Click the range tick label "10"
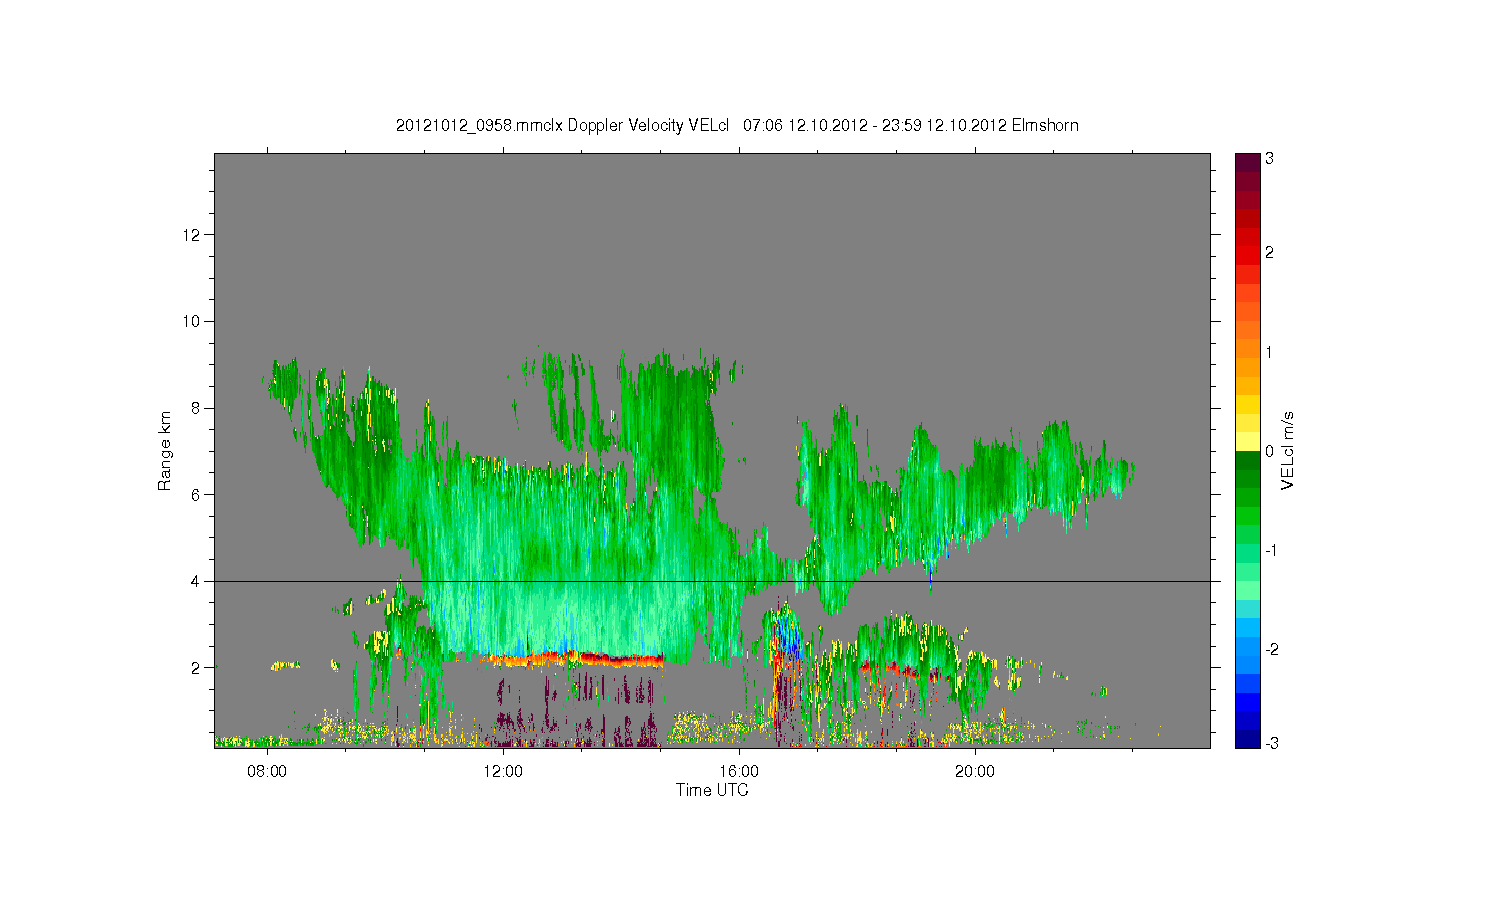Screen dimensions: 1500x900 pos(192,321)
